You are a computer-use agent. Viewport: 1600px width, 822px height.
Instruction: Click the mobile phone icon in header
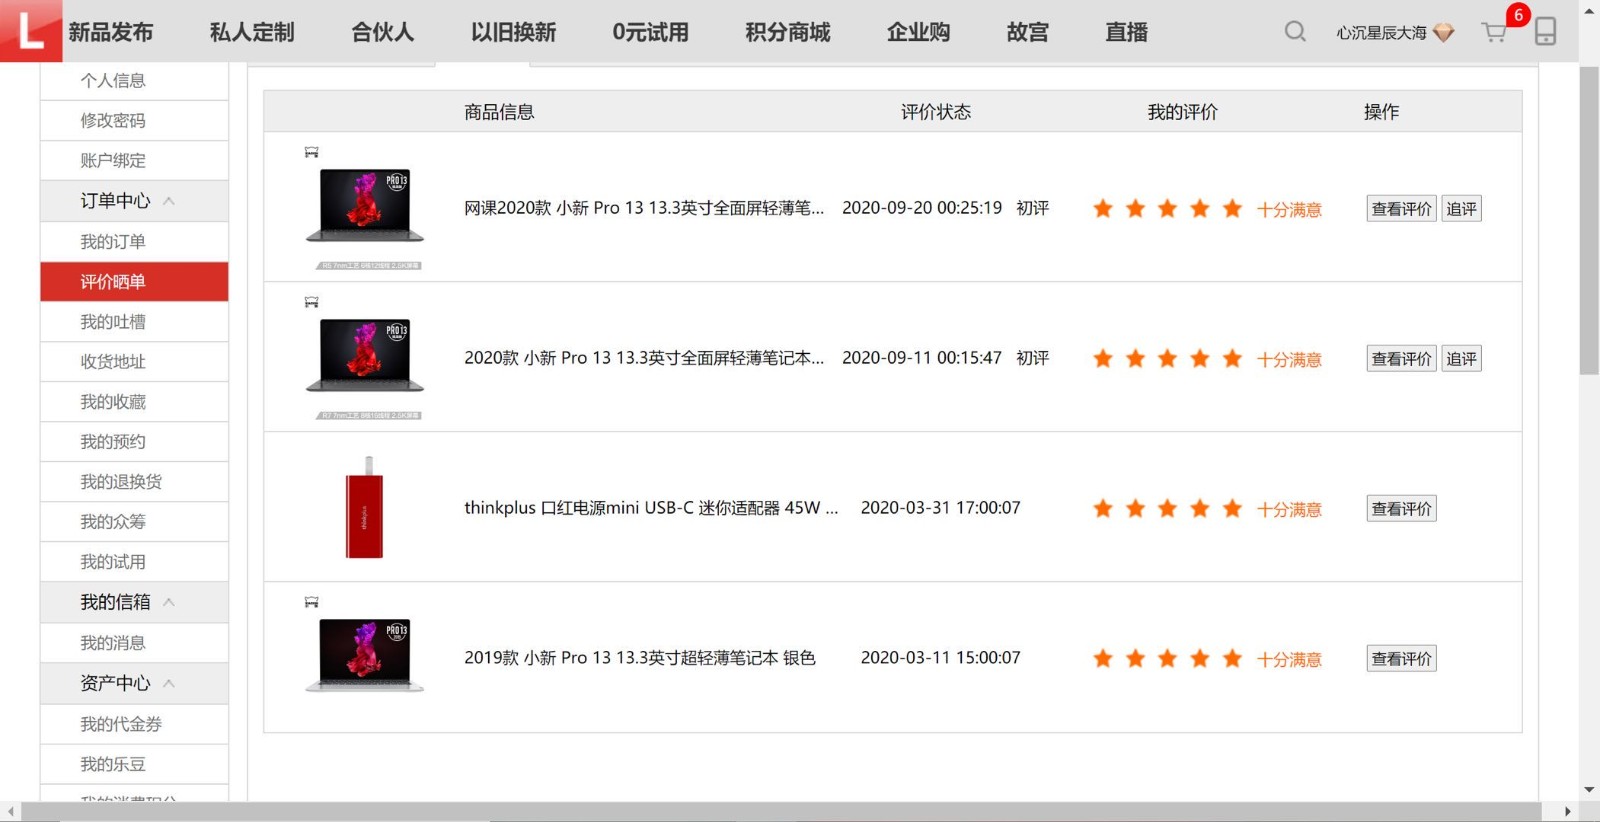[x=1545, y=32]
